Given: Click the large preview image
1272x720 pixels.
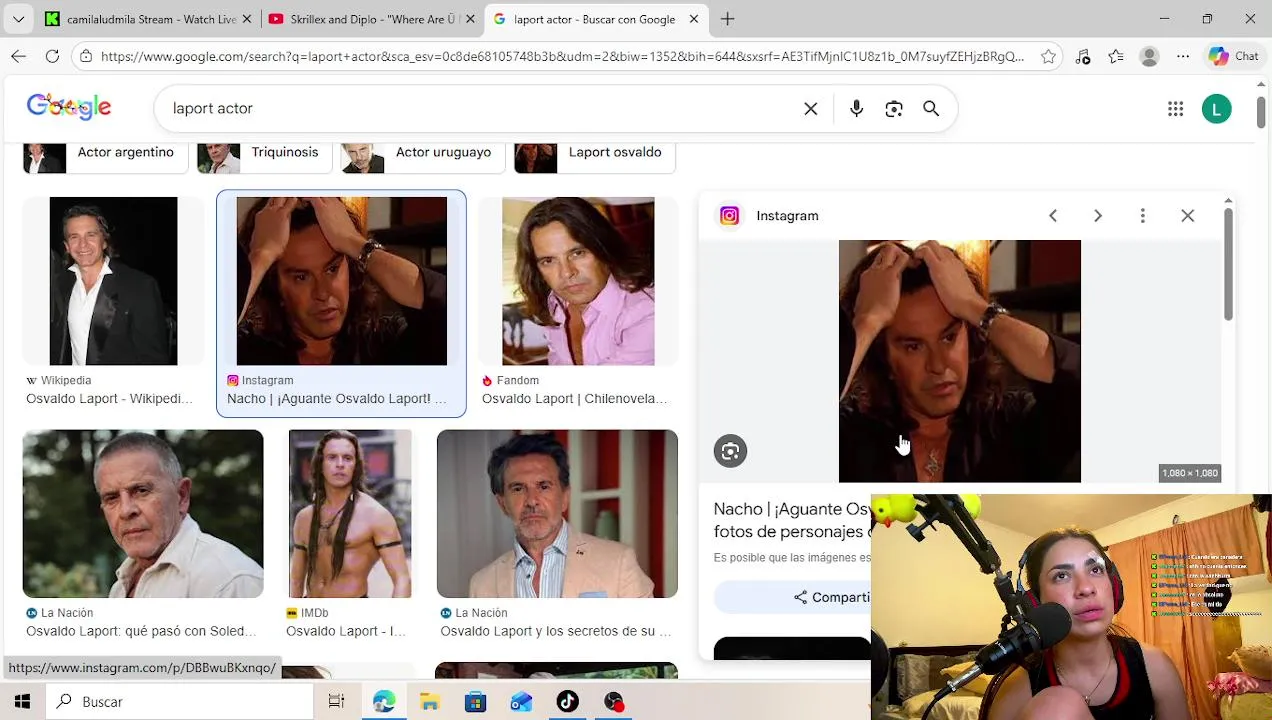Looking at the screenshot, I should click(960, 361).
